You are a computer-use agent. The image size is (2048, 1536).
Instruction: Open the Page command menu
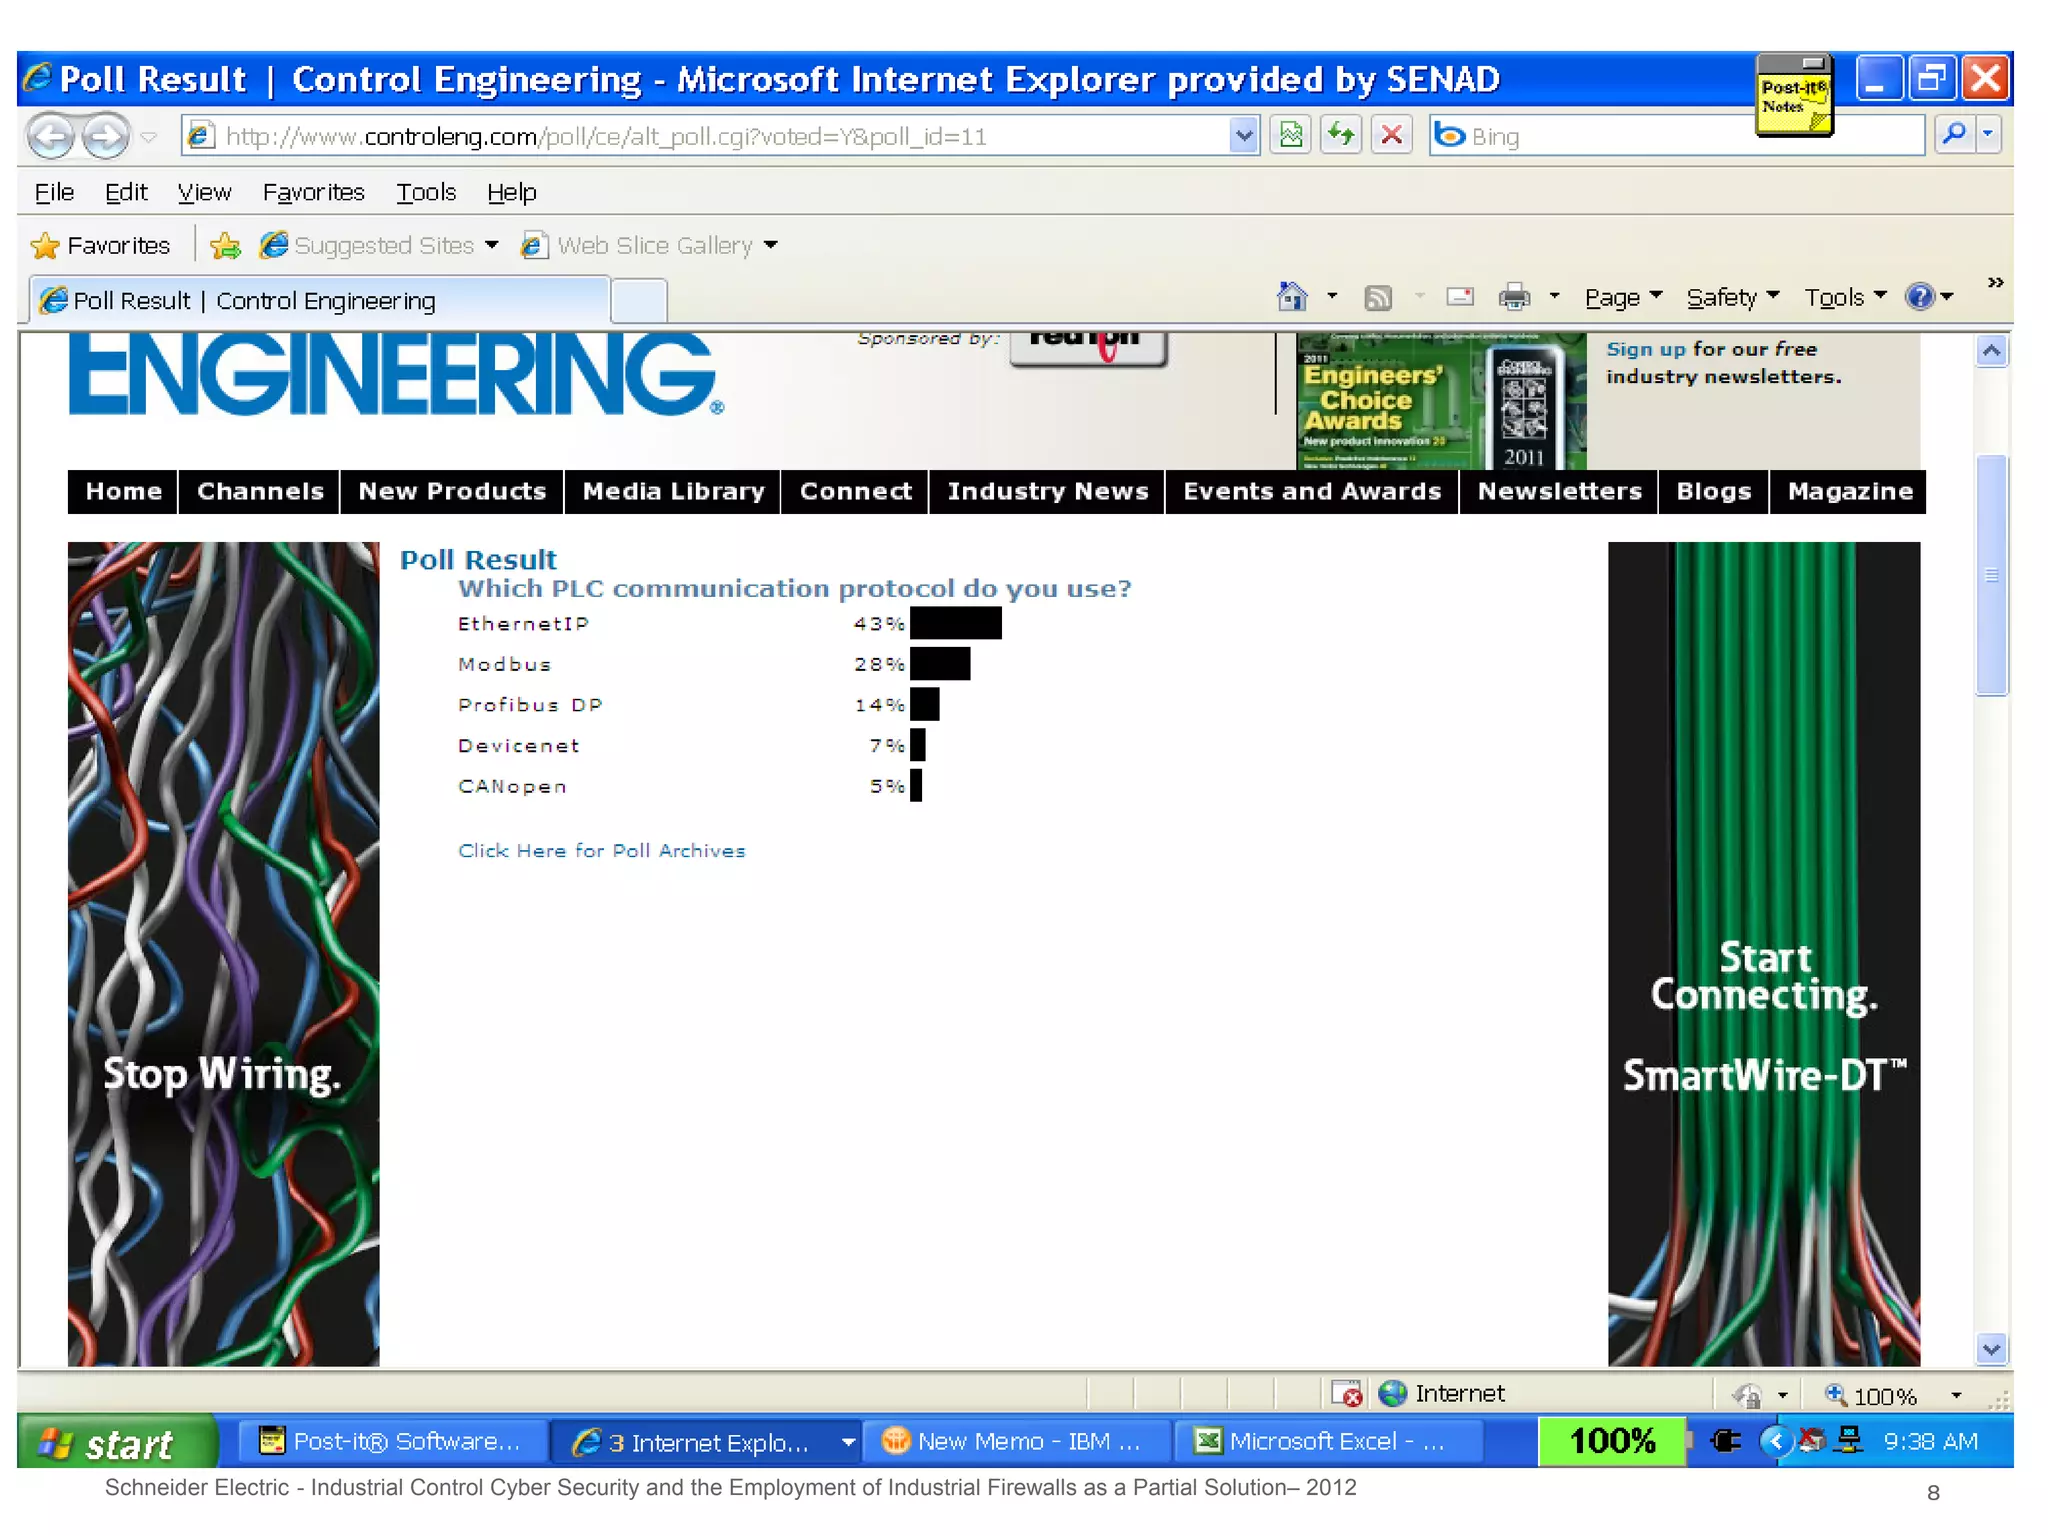coord(1623,297)
